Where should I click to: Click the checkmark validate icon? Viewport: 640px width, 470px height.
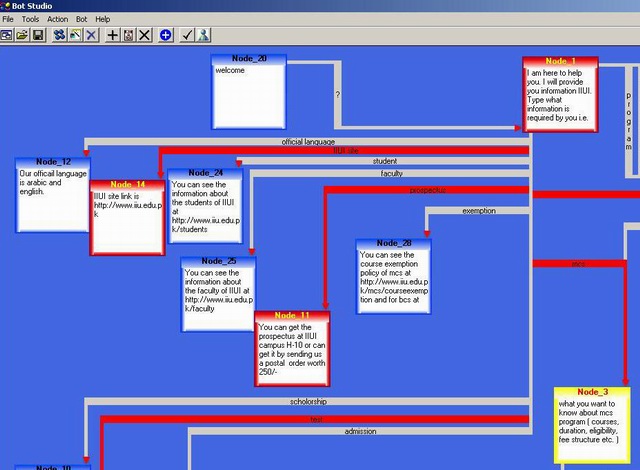(x=187, y=35)
